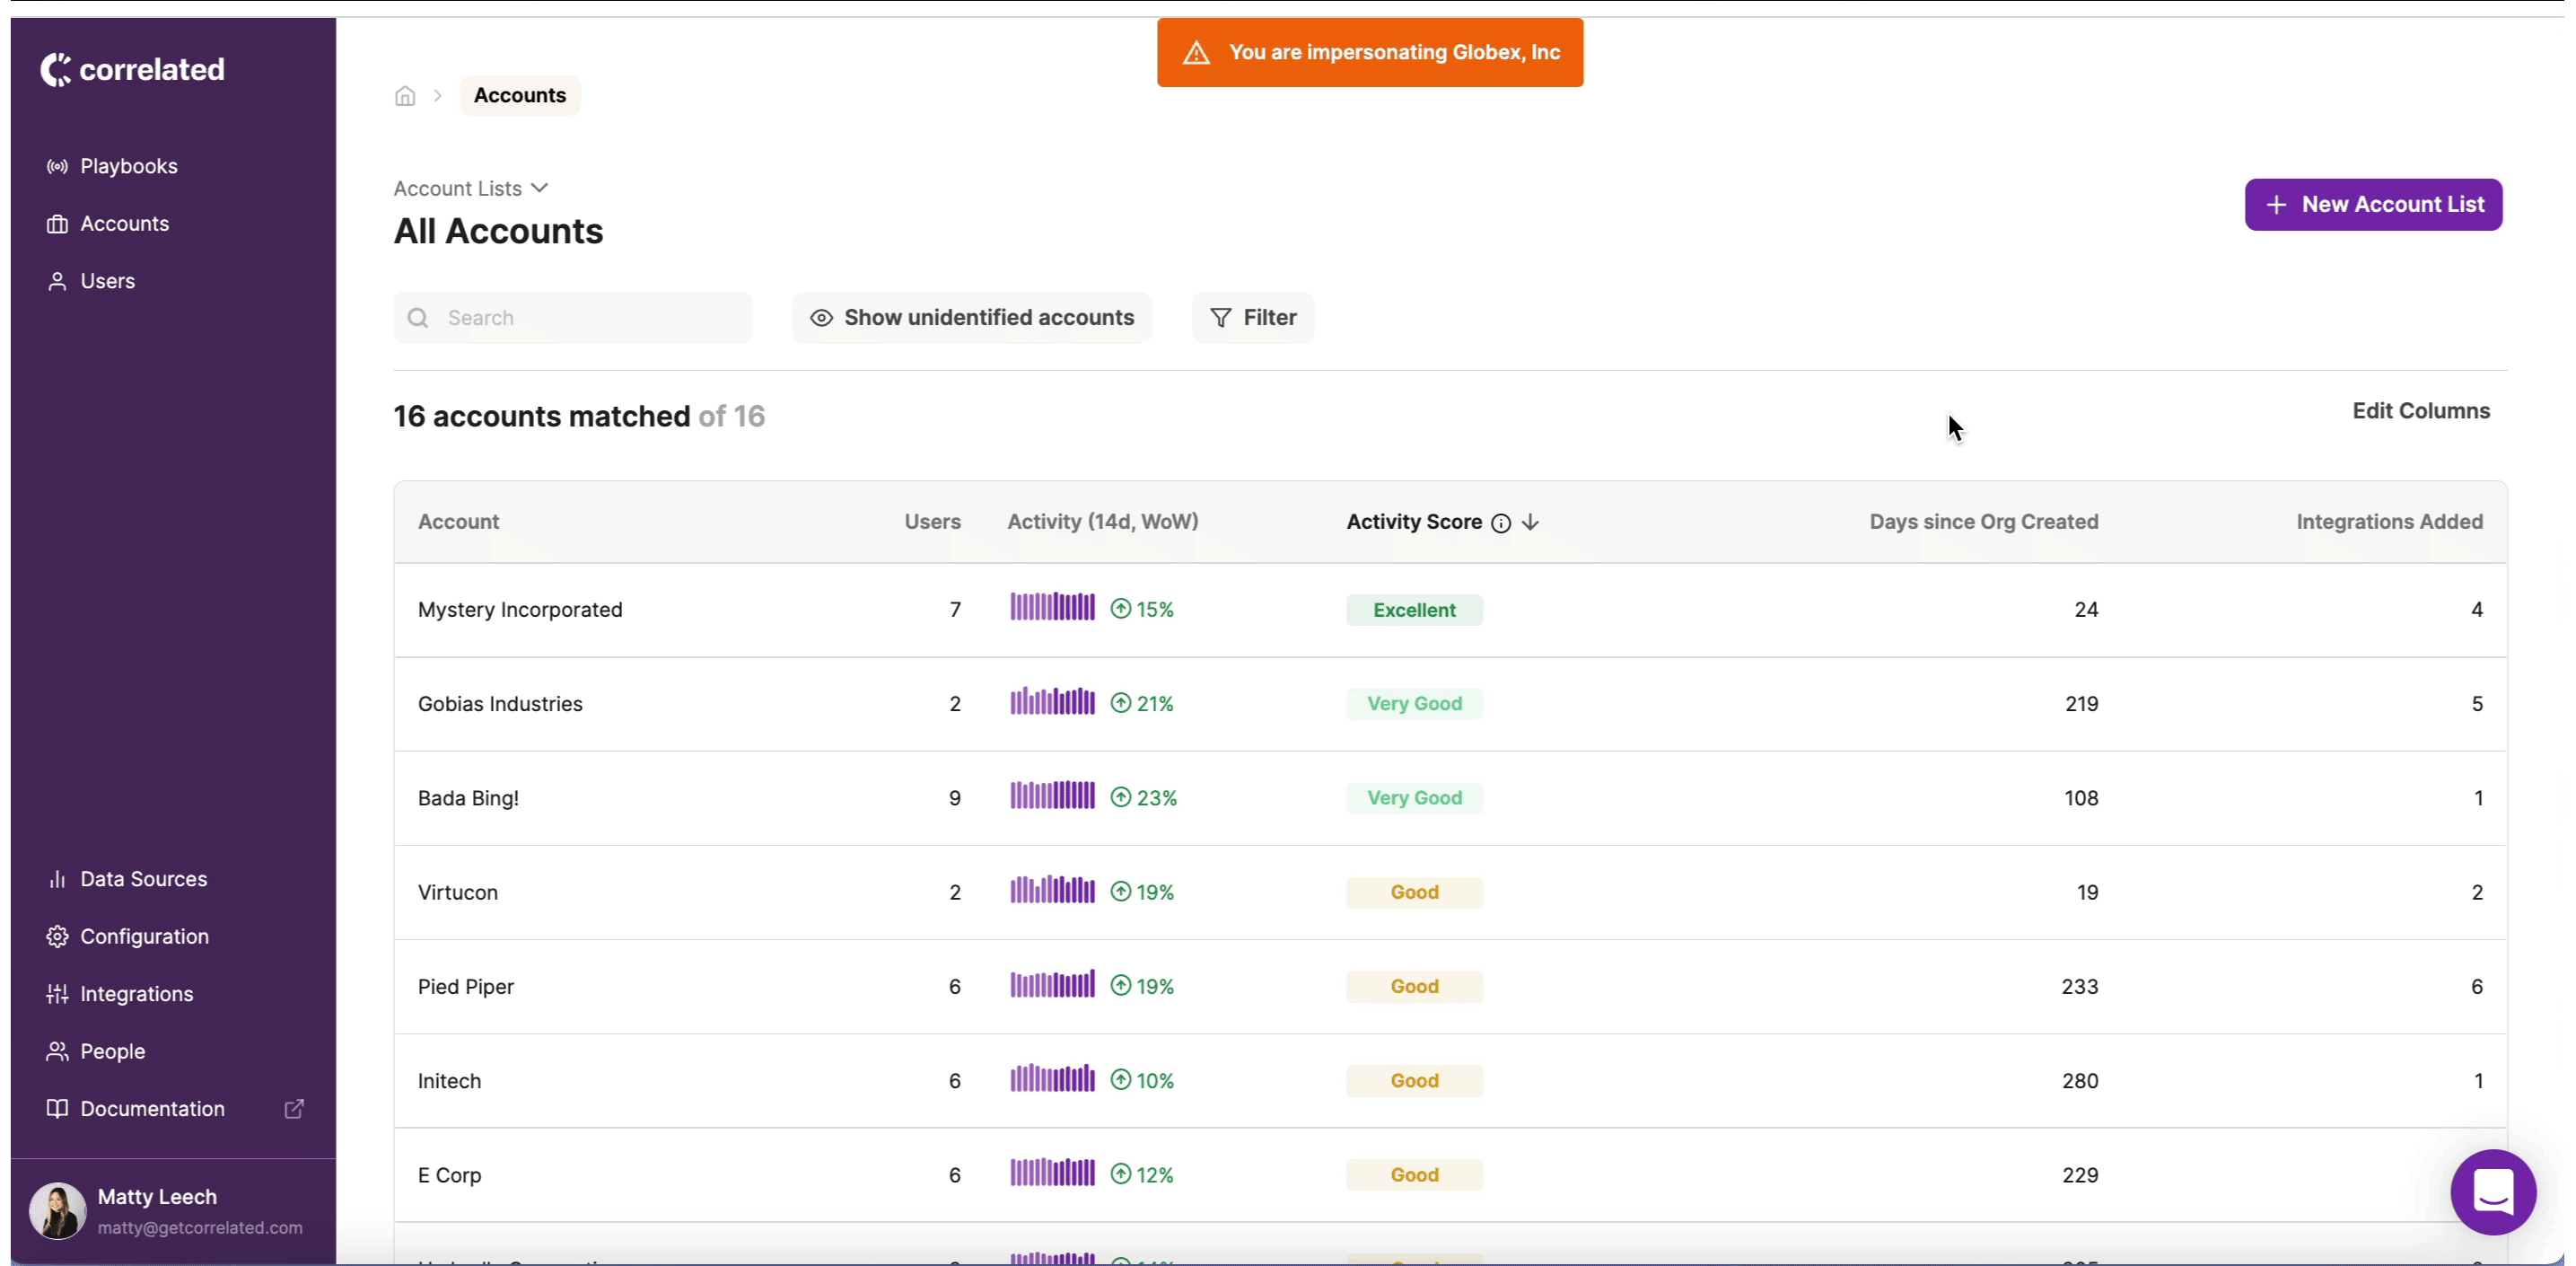
Task: Click Gobias Industries' activity sparkline
Action: [x=1052, y=701]
